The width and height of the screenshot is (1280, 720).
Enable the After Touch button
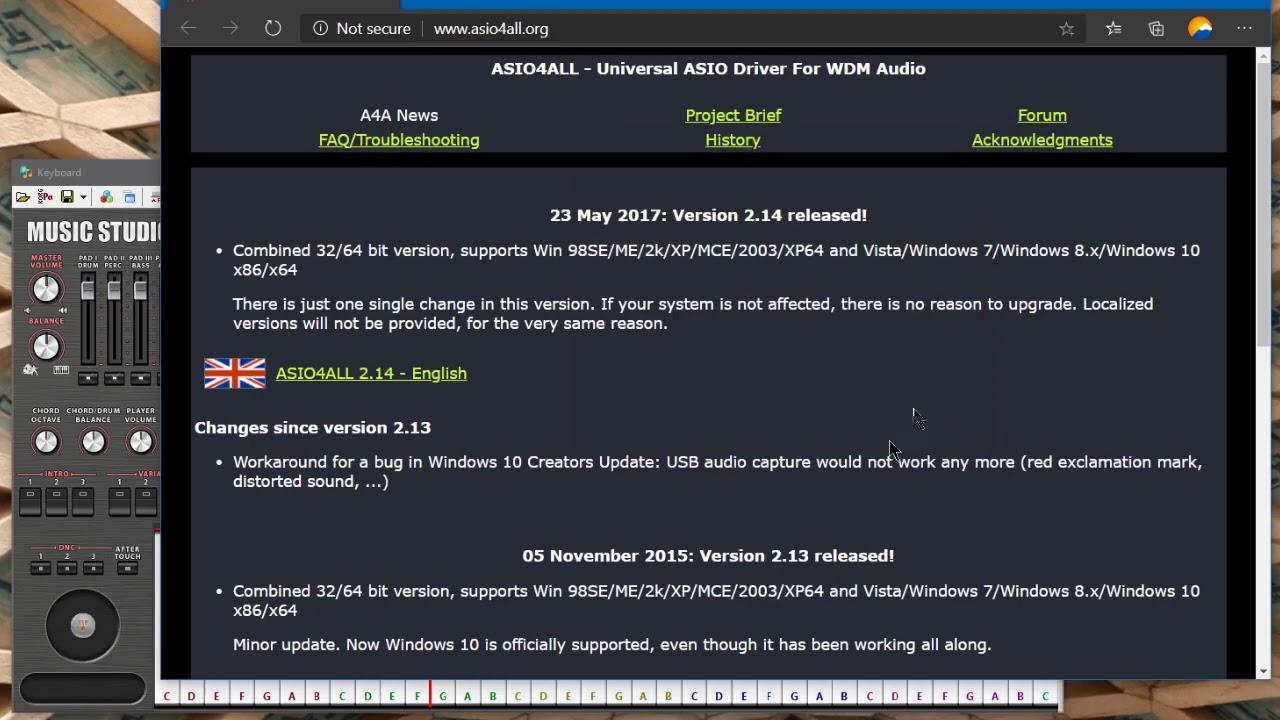pos(127,568)
